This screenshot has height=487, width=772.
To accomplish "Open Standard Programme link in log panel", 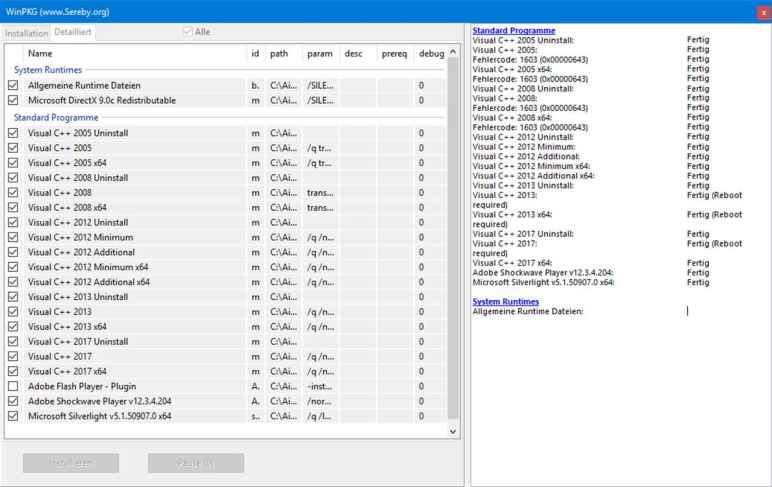I will tap(513, 31).
